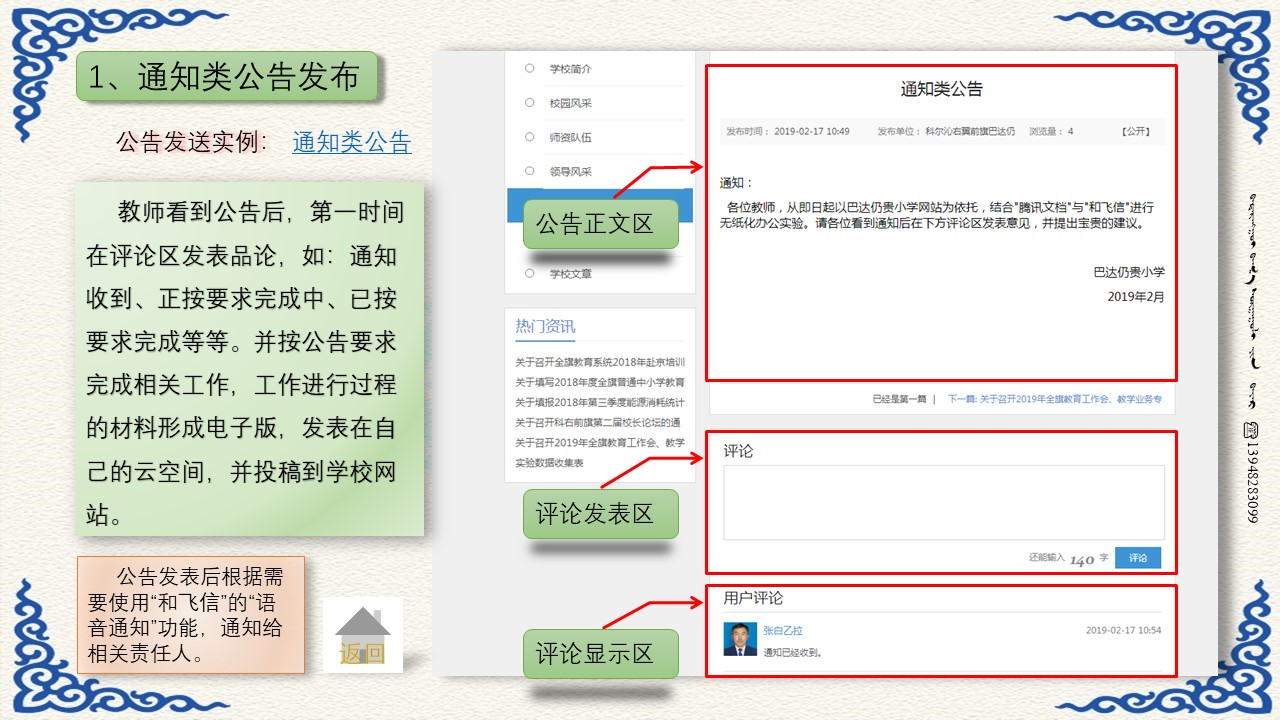Screen dimensions: 1280x720
Task: Open the 2018年第三季度能源消耗统计 news link
Action: [599, 402]
